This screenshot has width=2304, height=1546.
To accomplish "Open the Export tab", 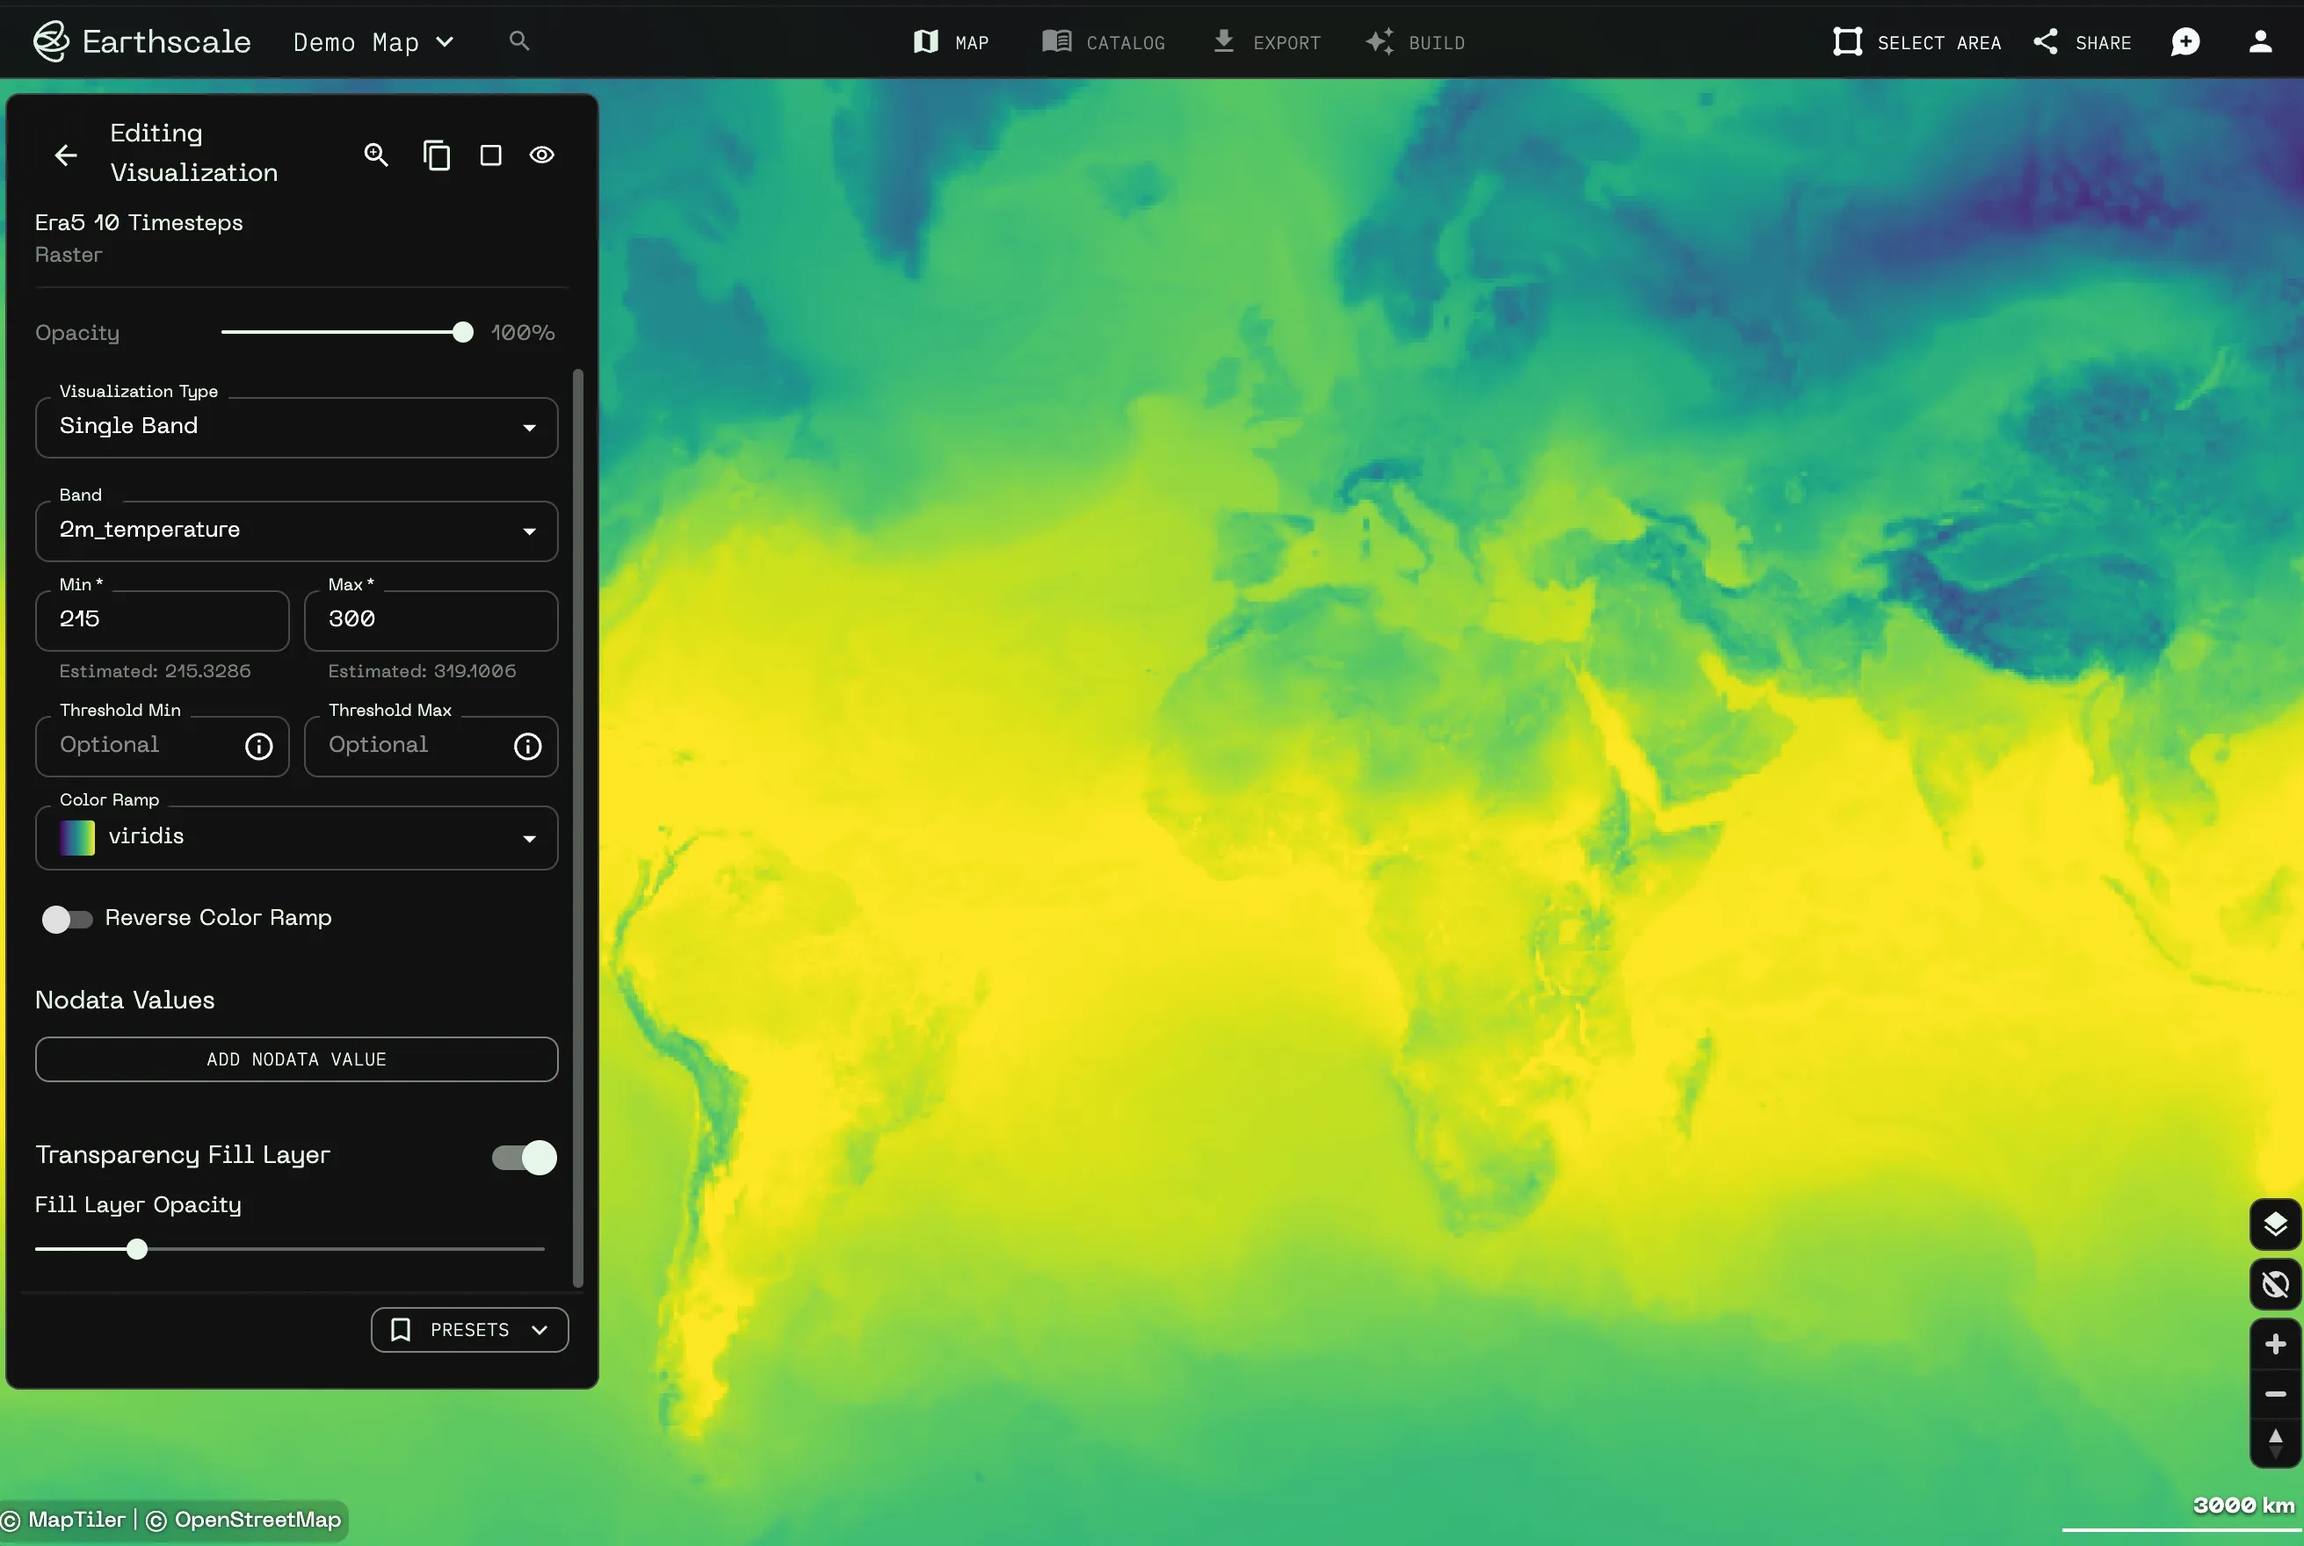I will coord(1267,42).
